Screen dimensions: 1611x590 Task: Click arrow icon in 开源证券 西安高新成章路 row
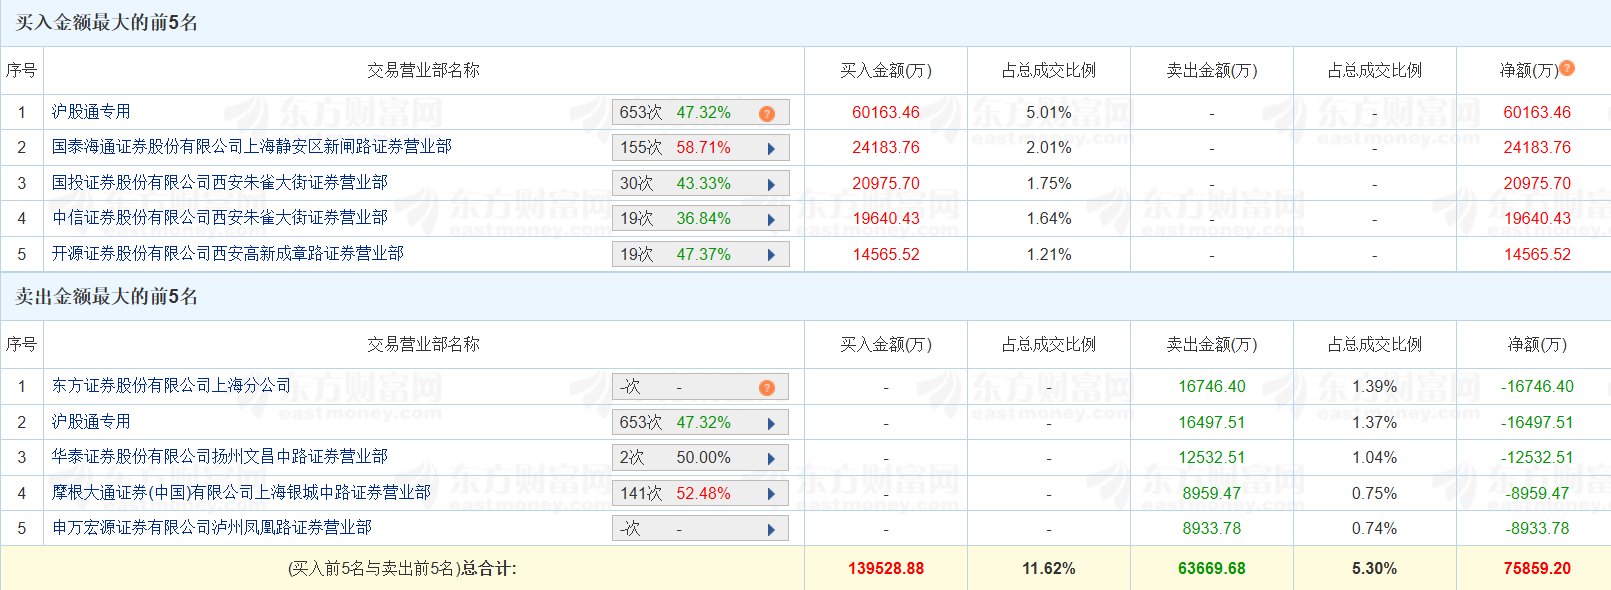click(771, 255)
